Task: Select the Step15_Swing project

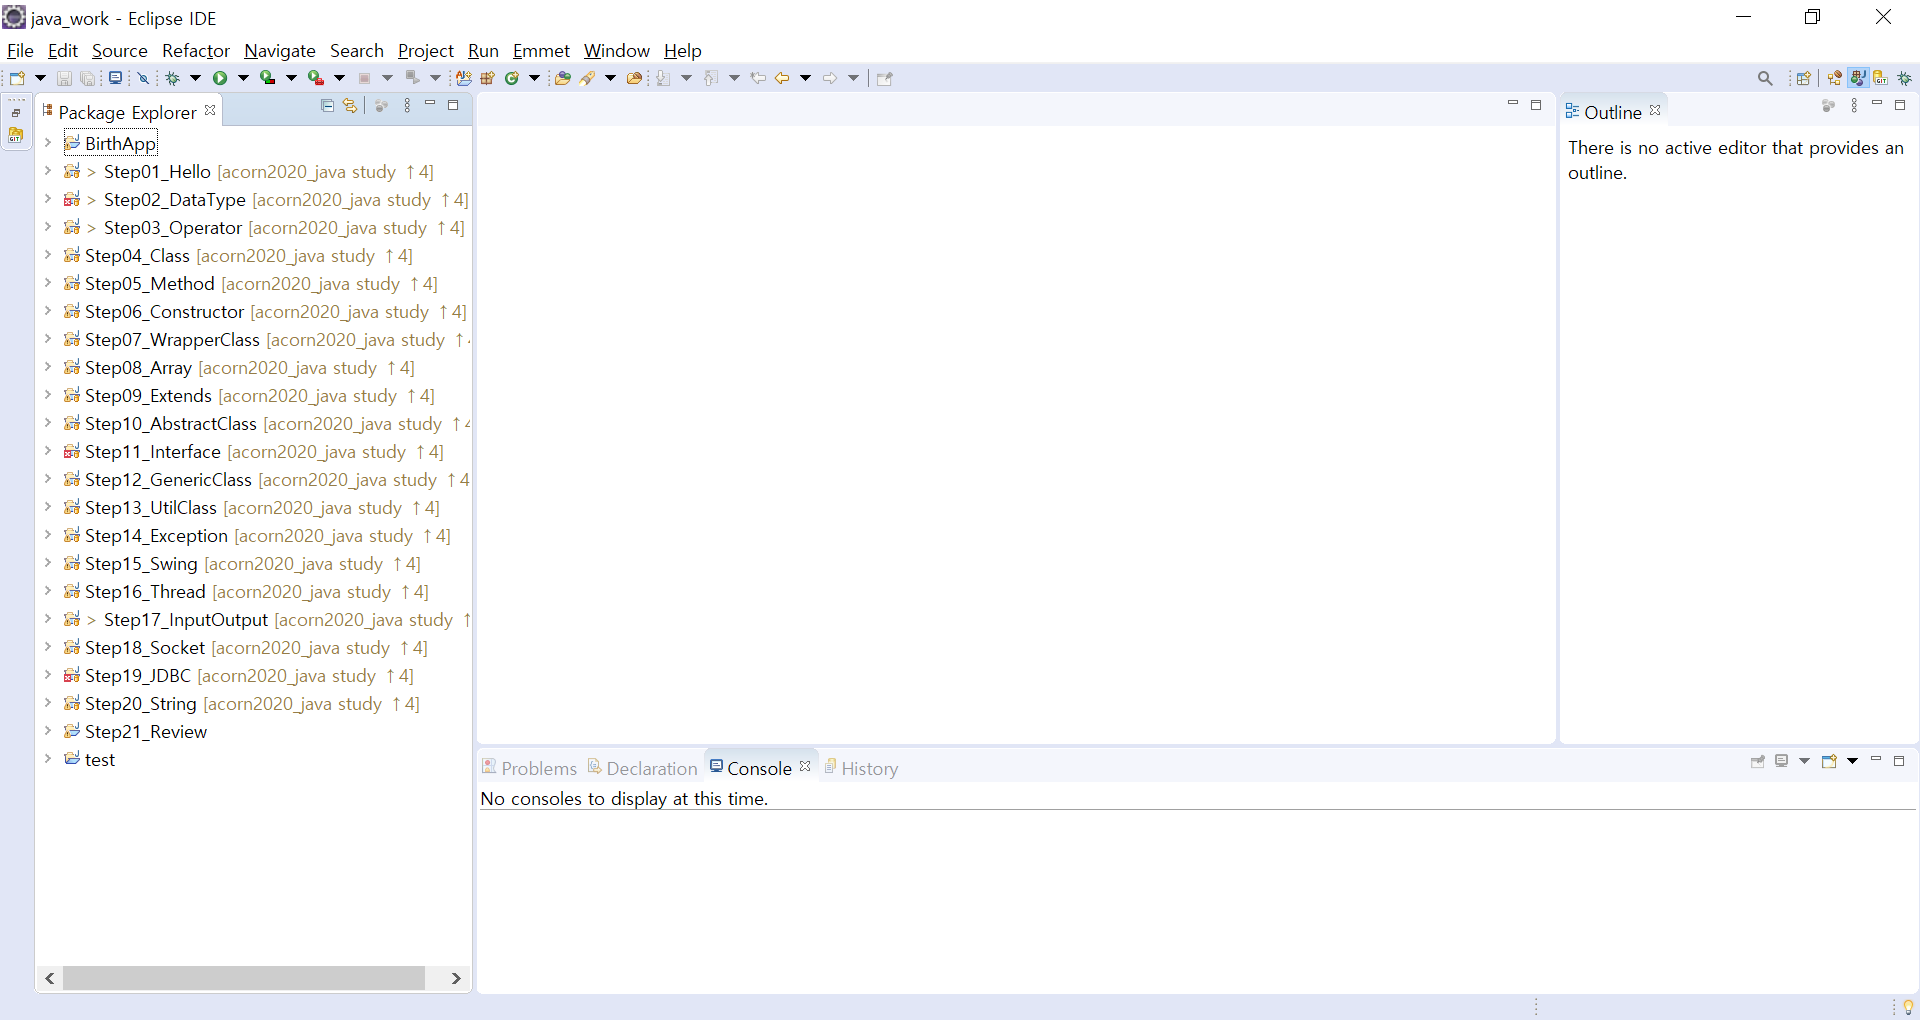Action: coord(242,564)
